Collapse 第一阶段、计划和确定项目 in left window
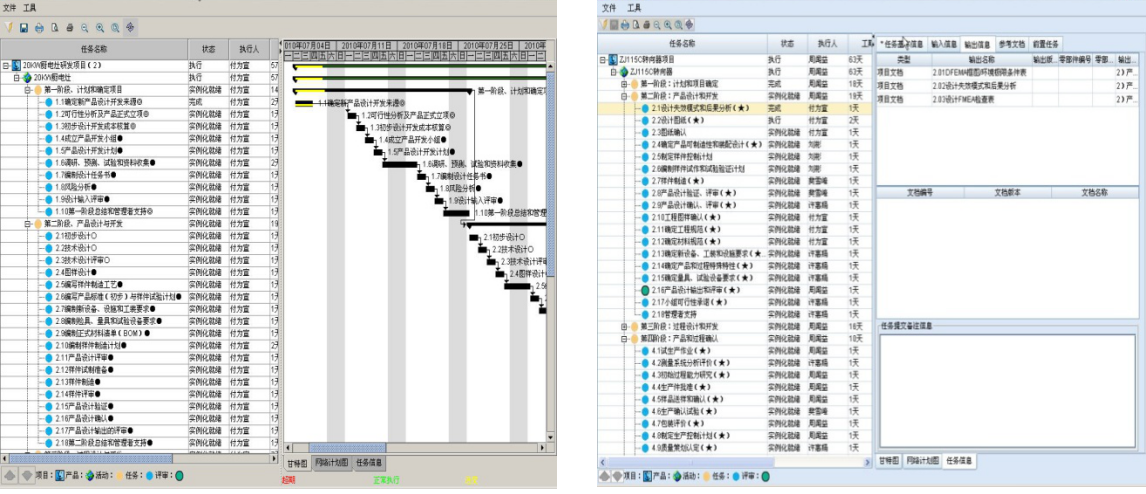 point(28,89)
